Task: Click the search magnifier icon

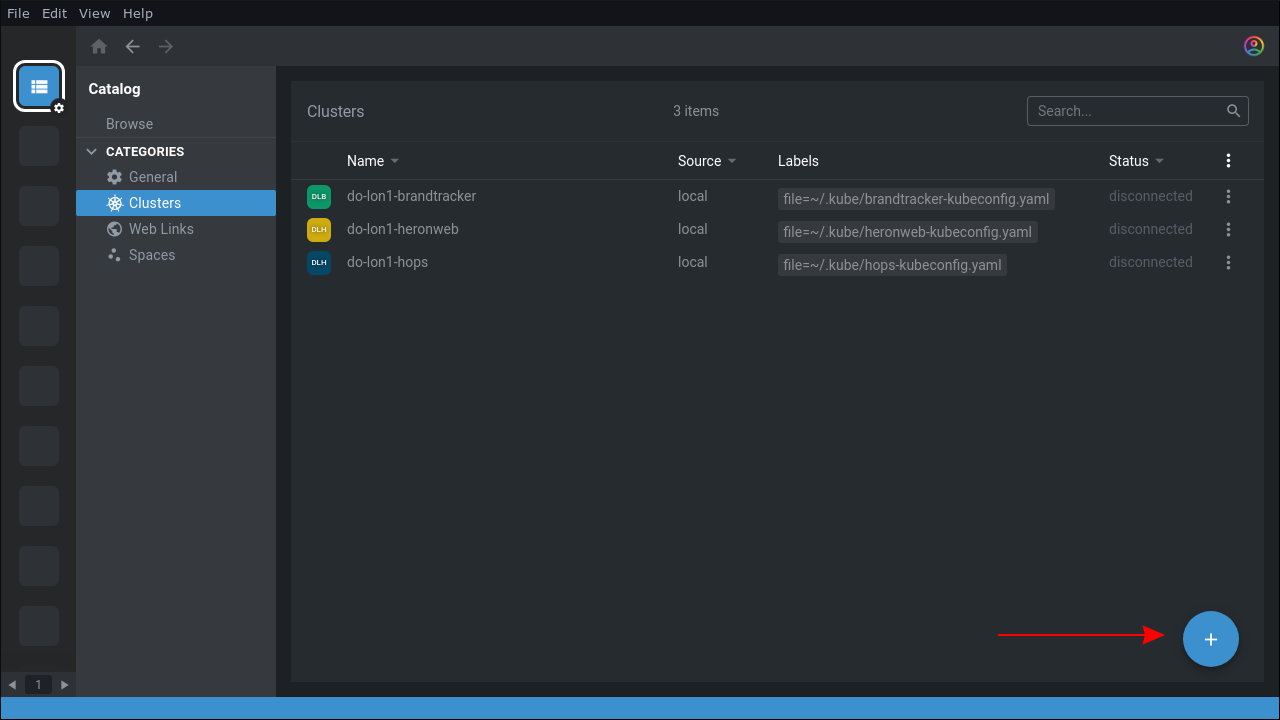Action: tap(1235, 111)
